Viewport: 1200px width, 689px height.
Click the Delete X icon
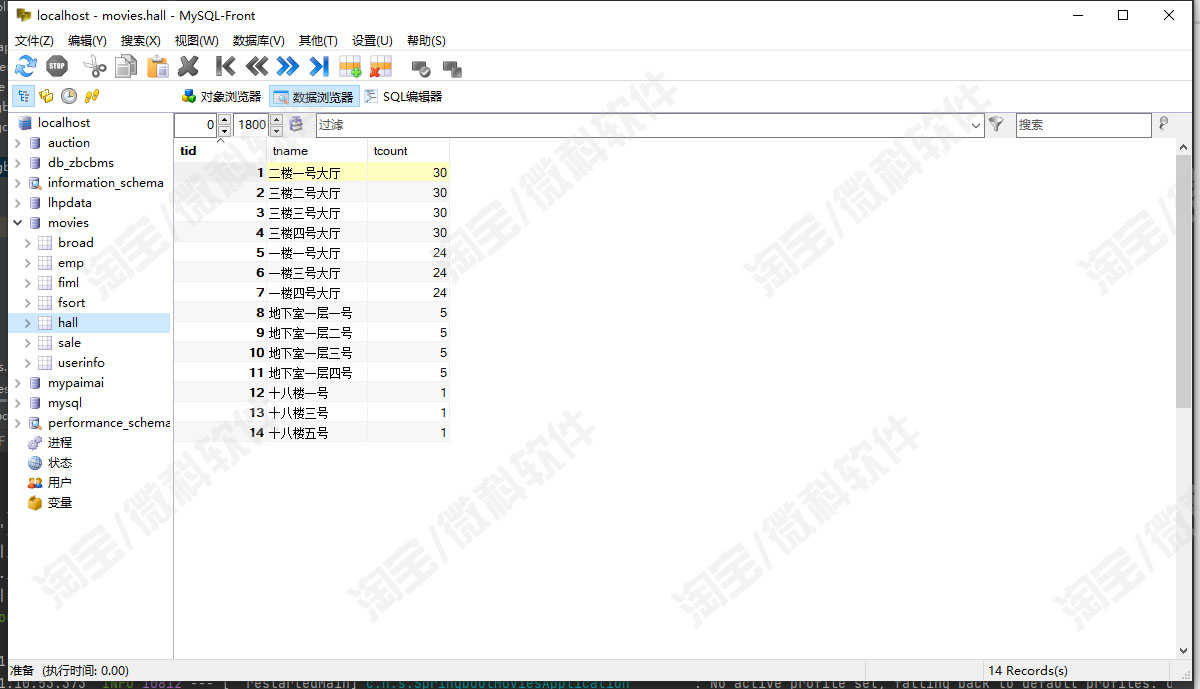pyautogui.click(x=188, y=67)
